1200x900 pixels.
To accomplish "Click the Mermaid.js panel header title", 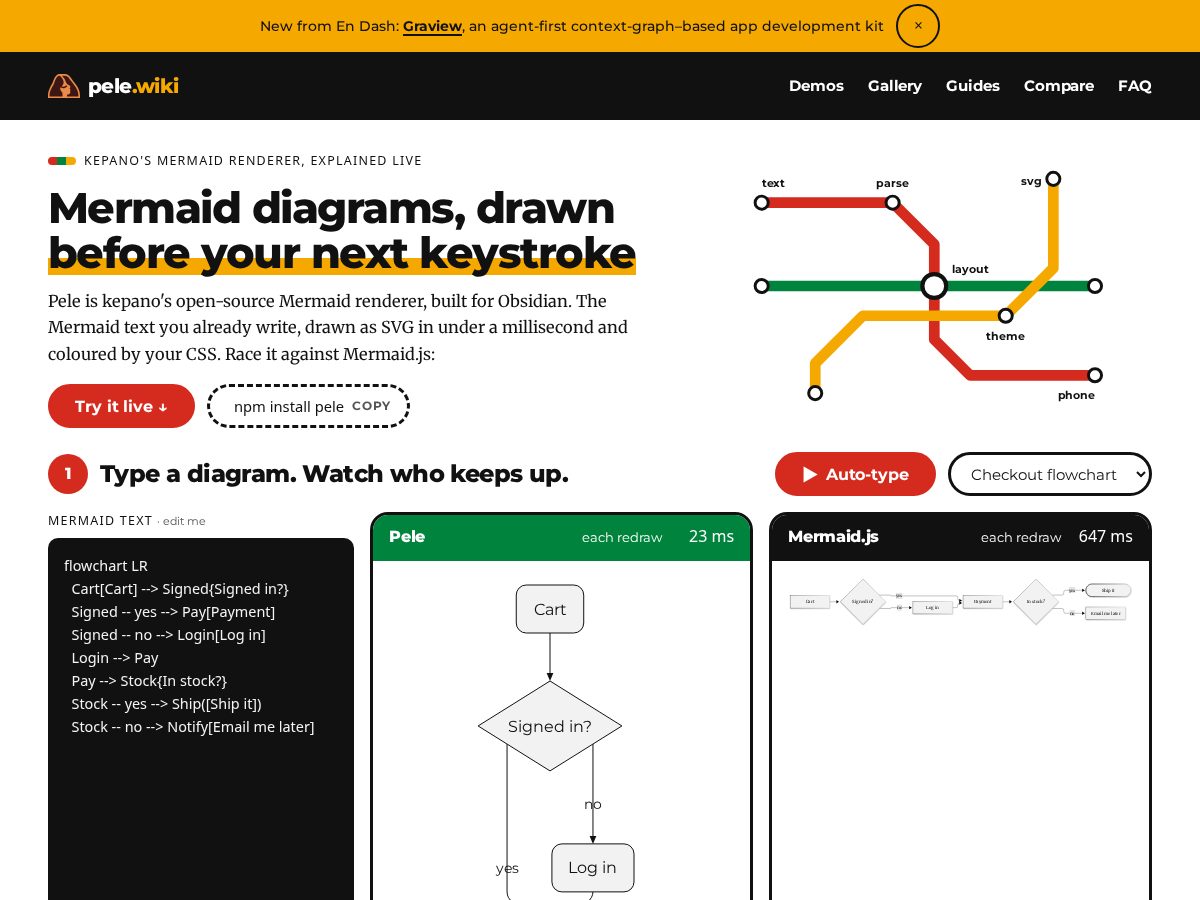I will (x=833, y=537).
